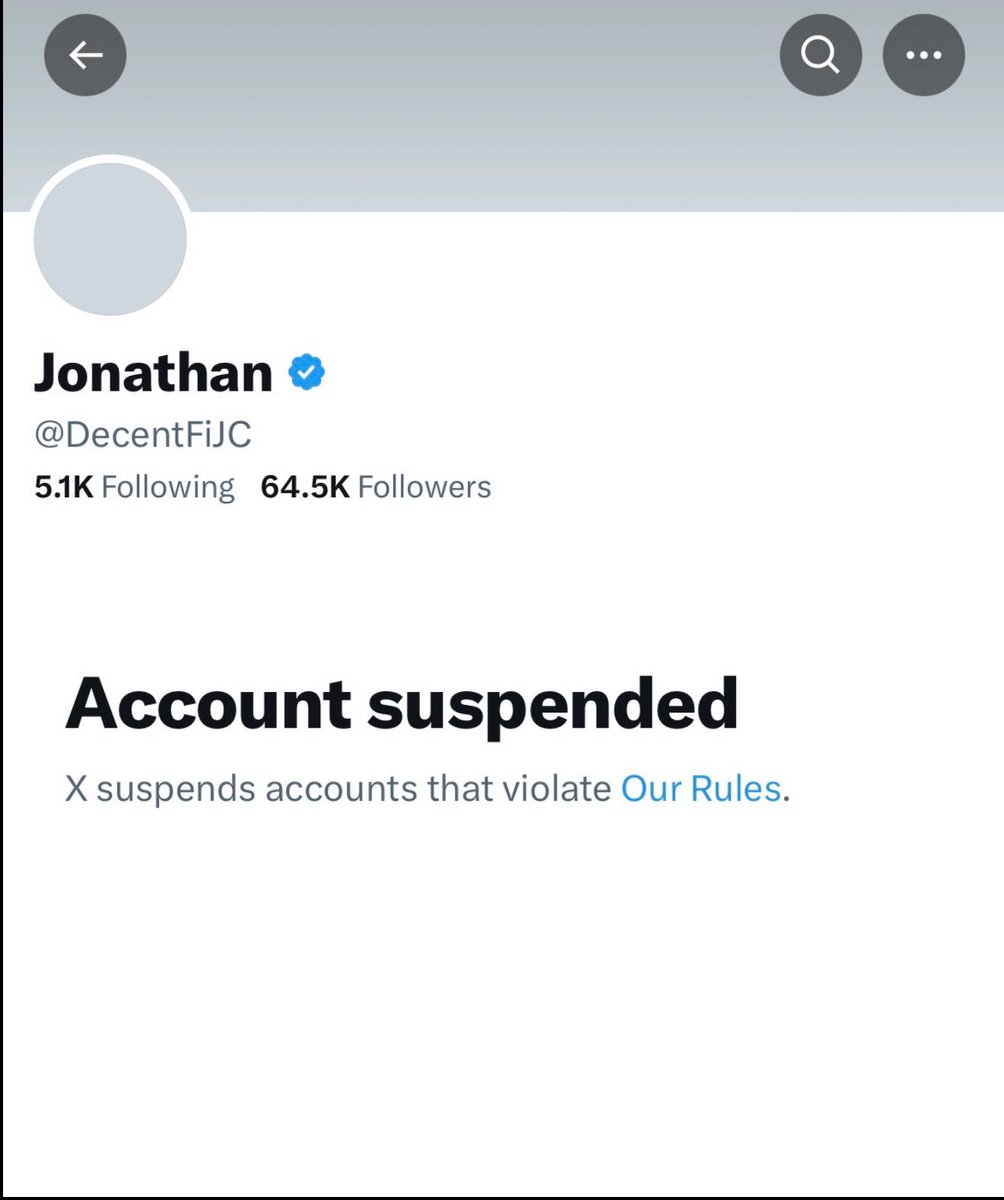
Task: Tap the back arrow button
Action: coord(85,57)
